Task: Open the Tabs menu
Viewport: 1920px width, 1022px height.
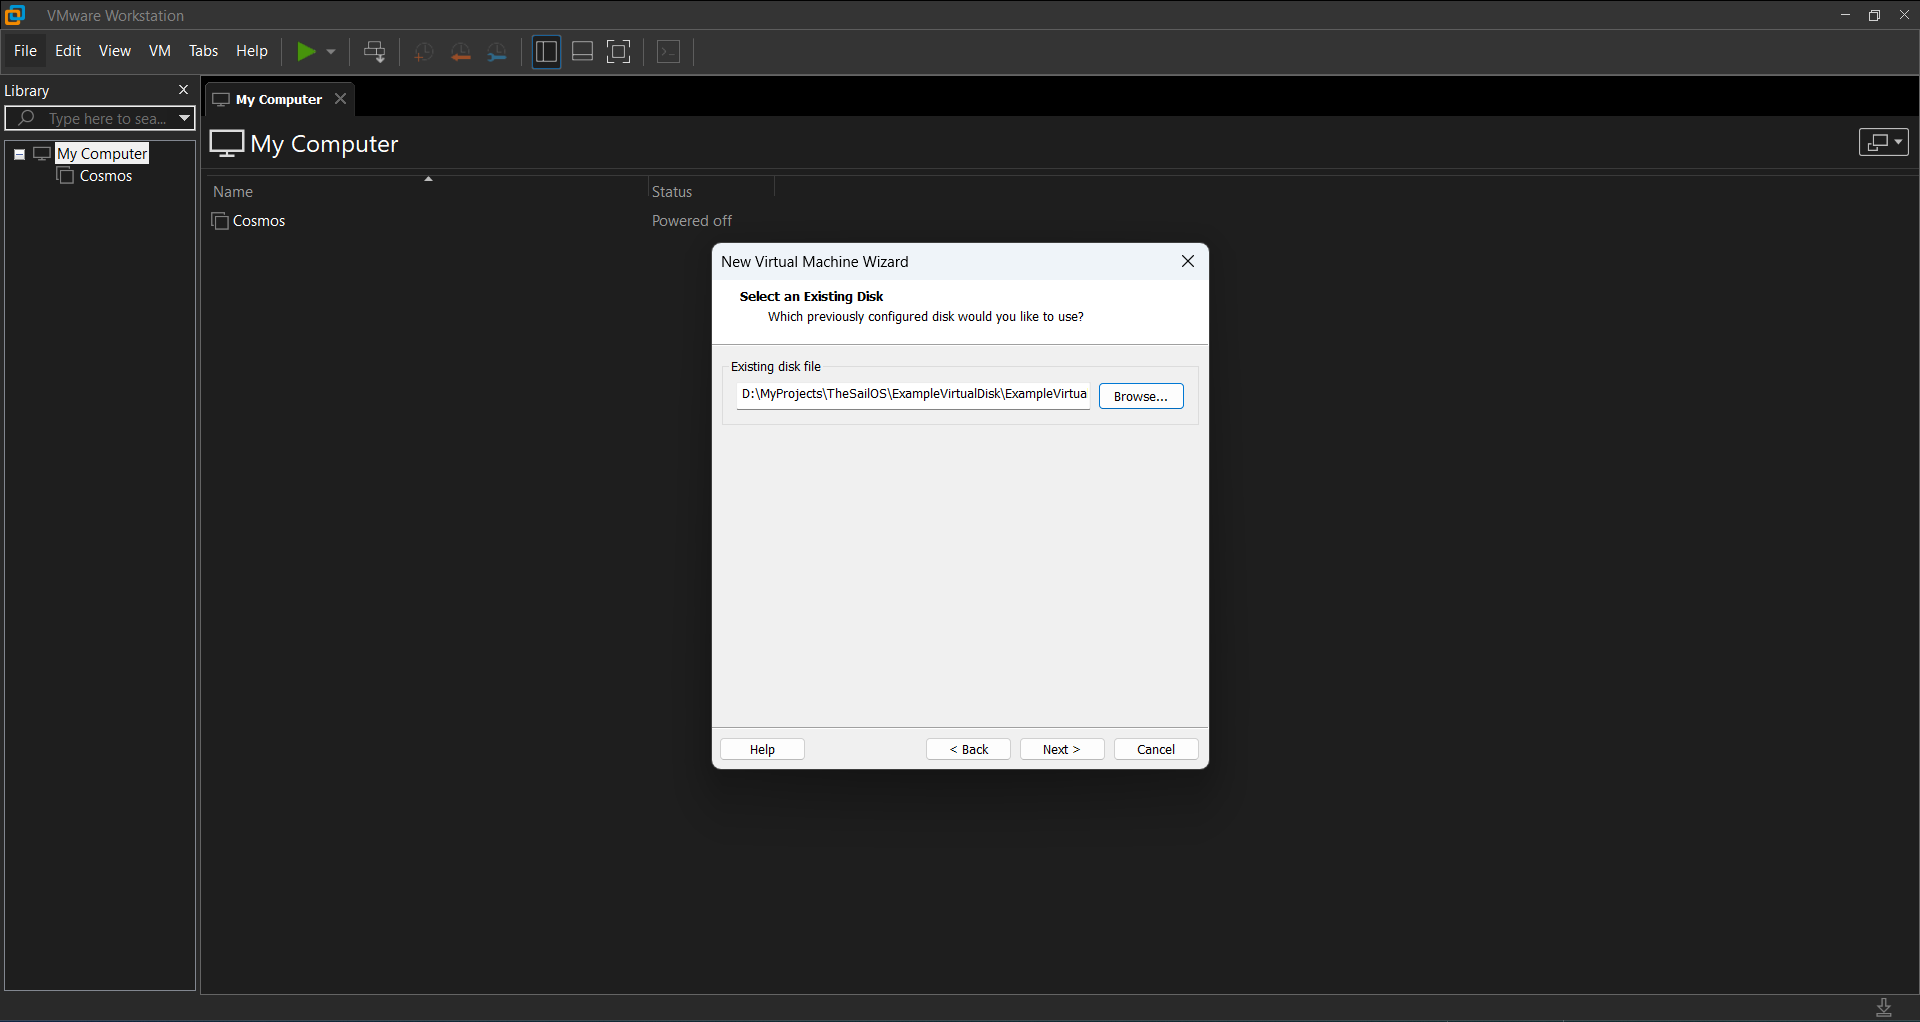Action: (204, 51)
